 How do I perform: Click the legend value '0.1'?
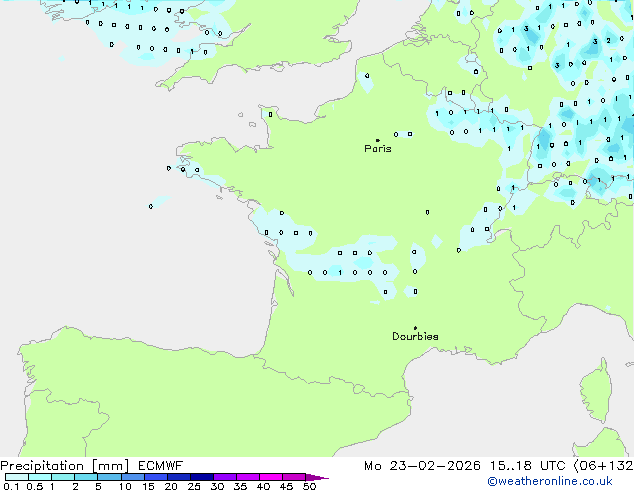point(11,486)
